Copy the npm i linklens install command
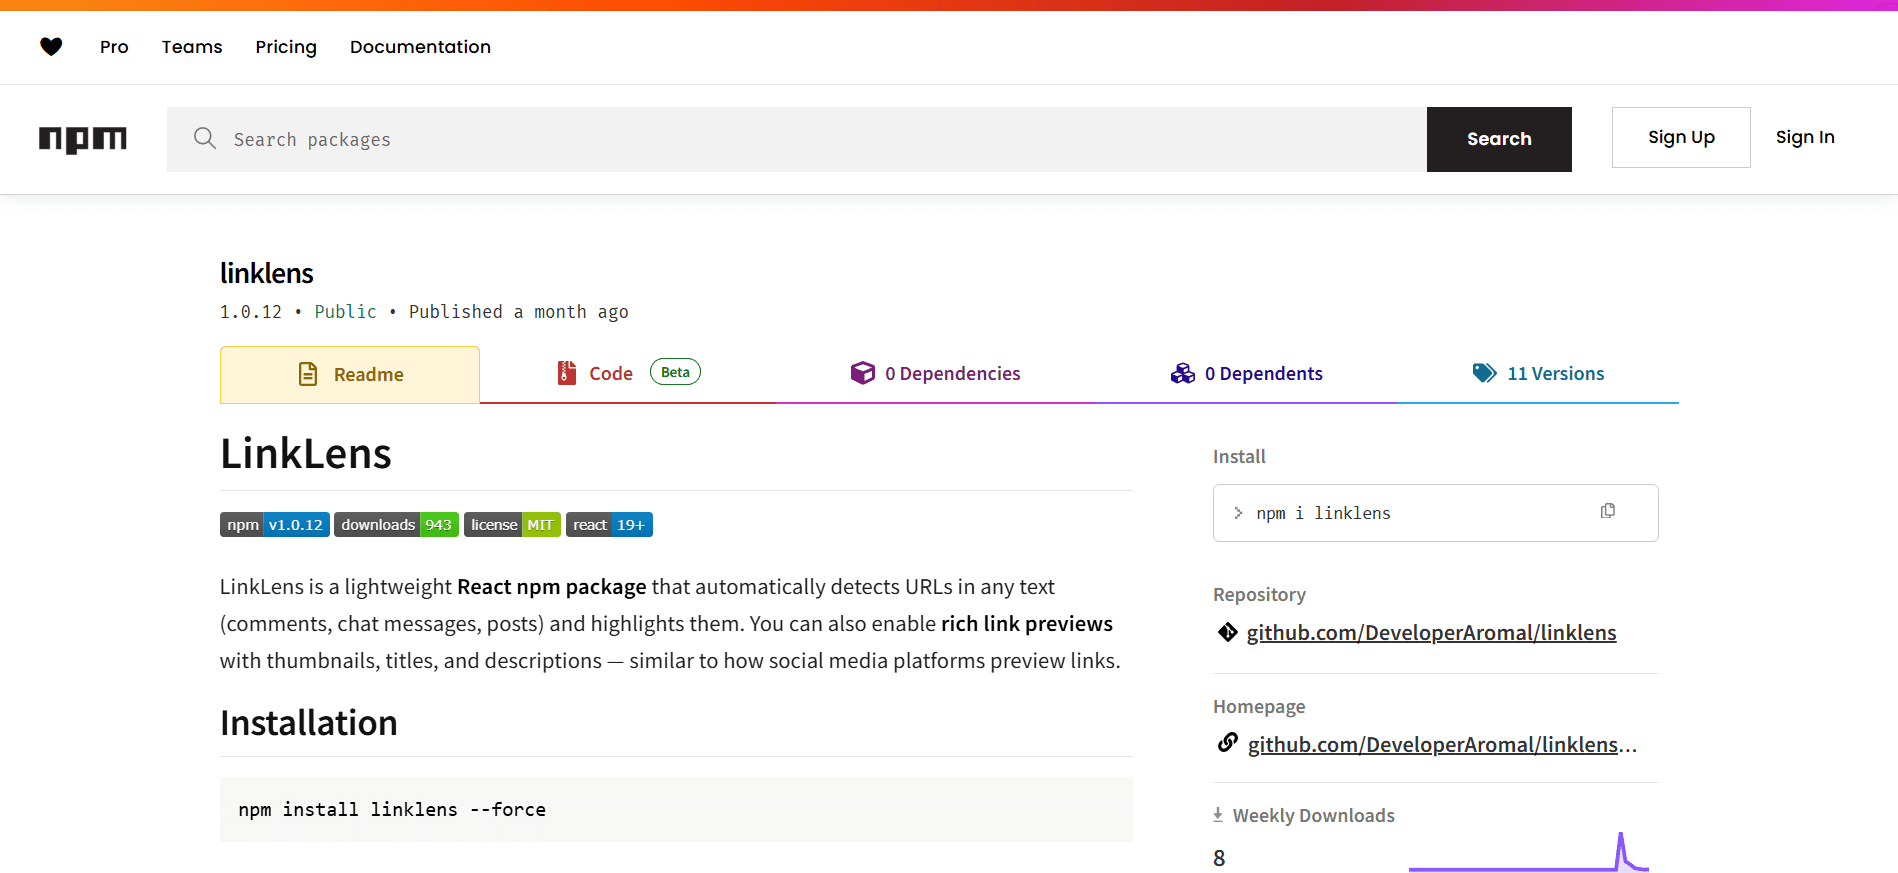Viewport: 1898px width, 873px height. pyautogui.click(x=1607, y=511)
